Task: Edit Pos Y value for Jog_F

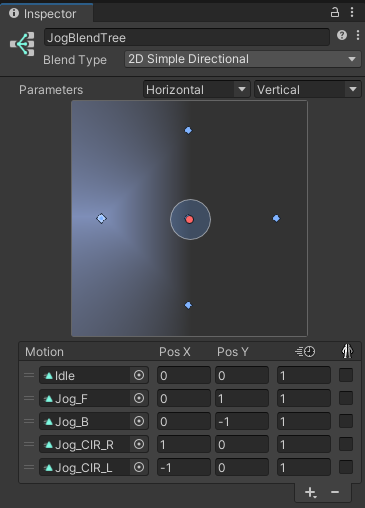Action: click(242, 398)
